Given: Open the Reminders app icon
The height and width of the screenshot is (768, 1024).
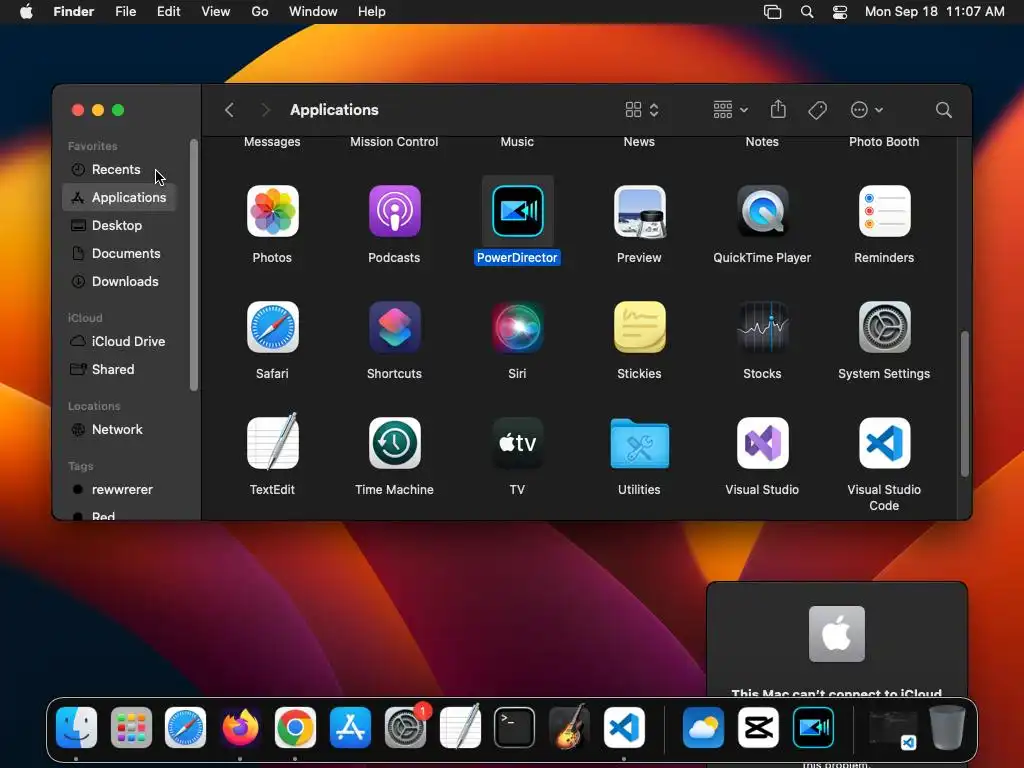Looking at the screenshot, I should pos(884,211).
